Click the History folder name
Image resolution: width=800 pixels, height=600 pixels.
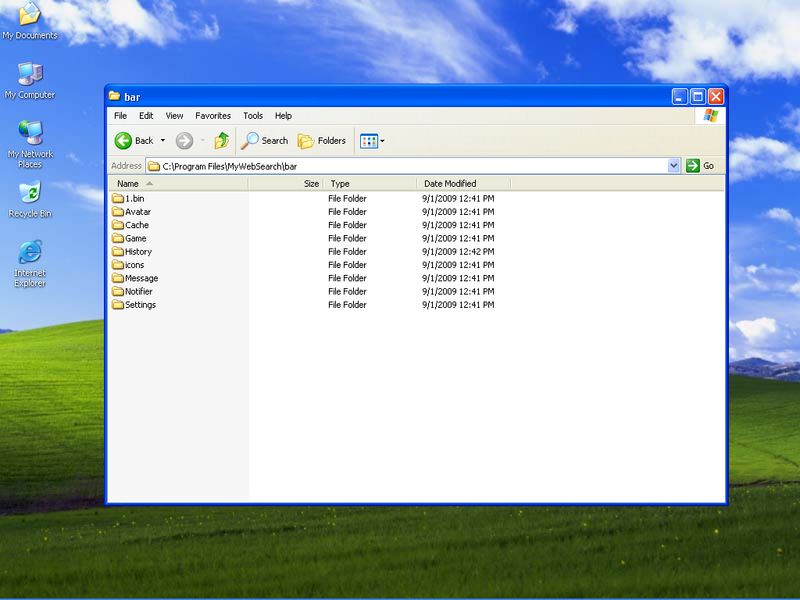point(138,252)
